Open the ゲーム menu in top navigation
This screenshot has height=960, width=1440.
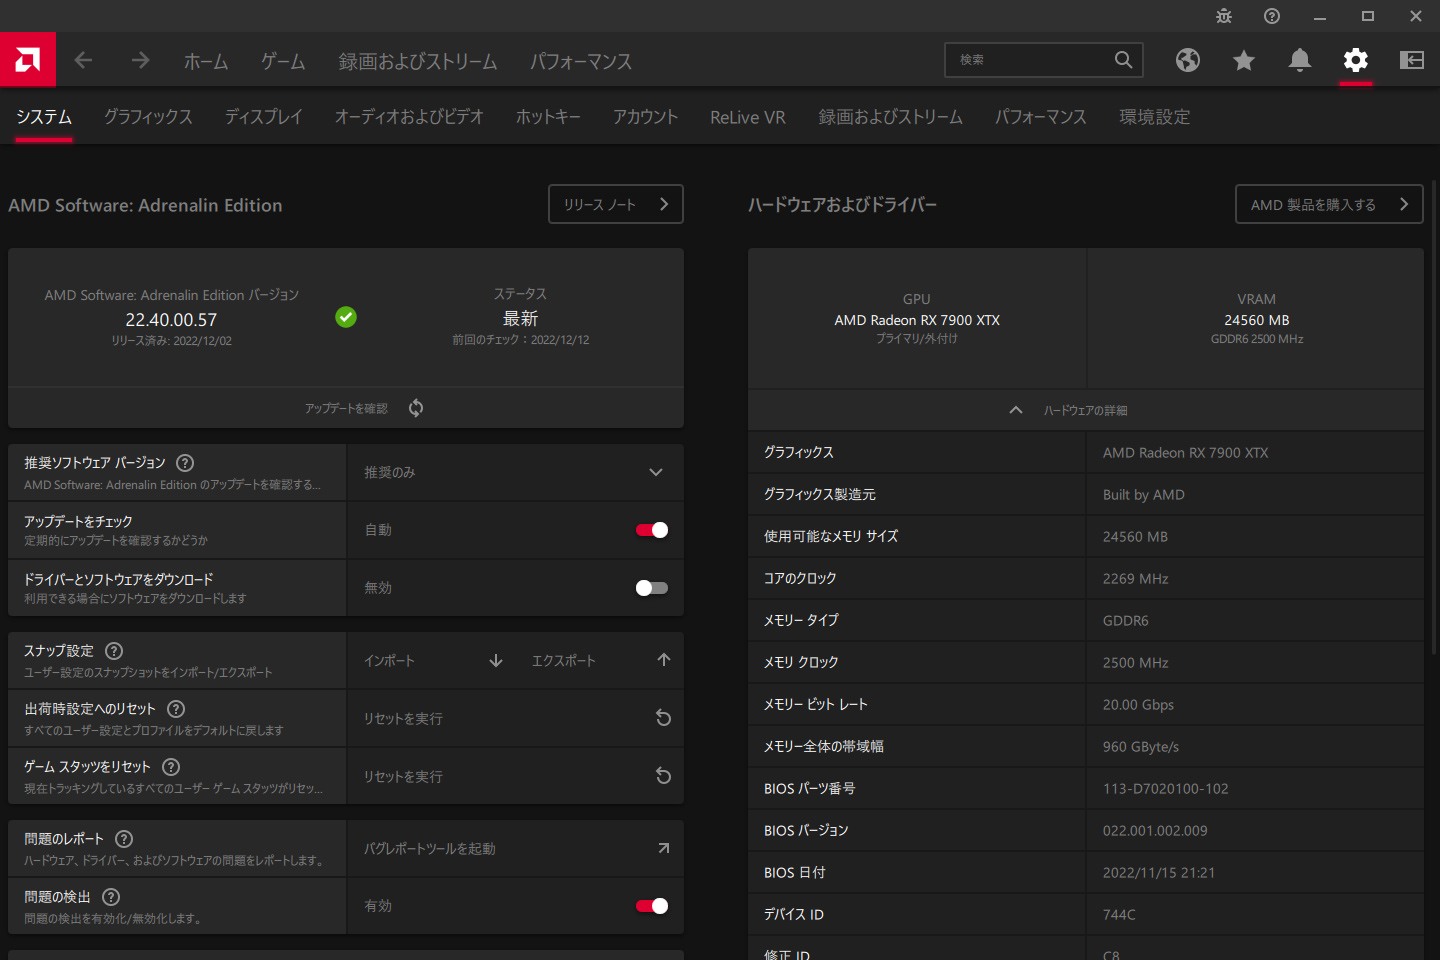pyautogui.click(x=283, y=61)
